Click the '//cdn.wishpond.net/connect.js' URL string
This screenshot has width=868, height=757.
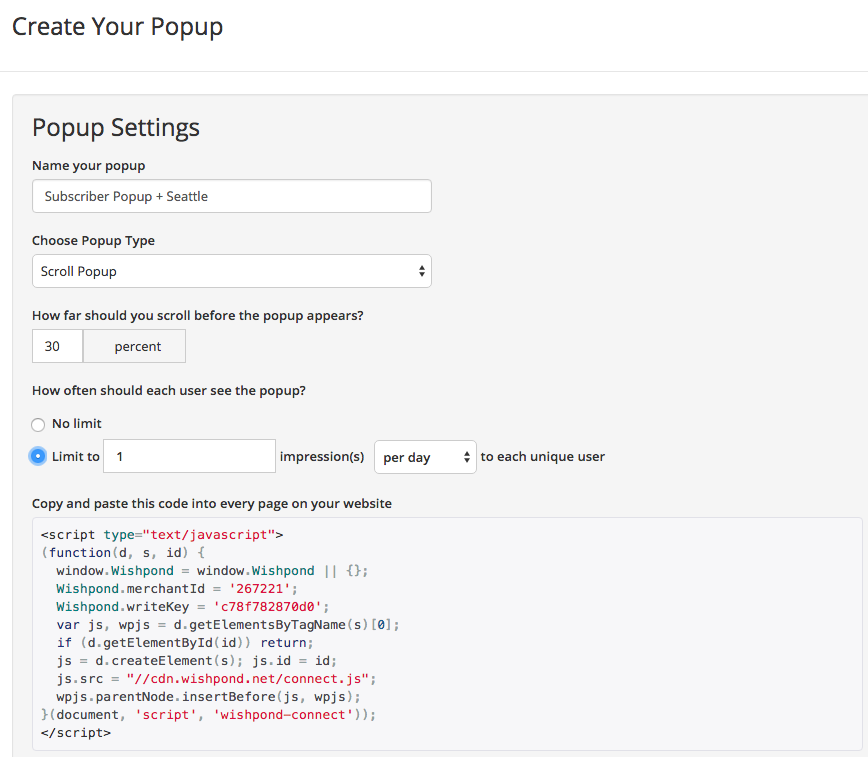point(247,678)
